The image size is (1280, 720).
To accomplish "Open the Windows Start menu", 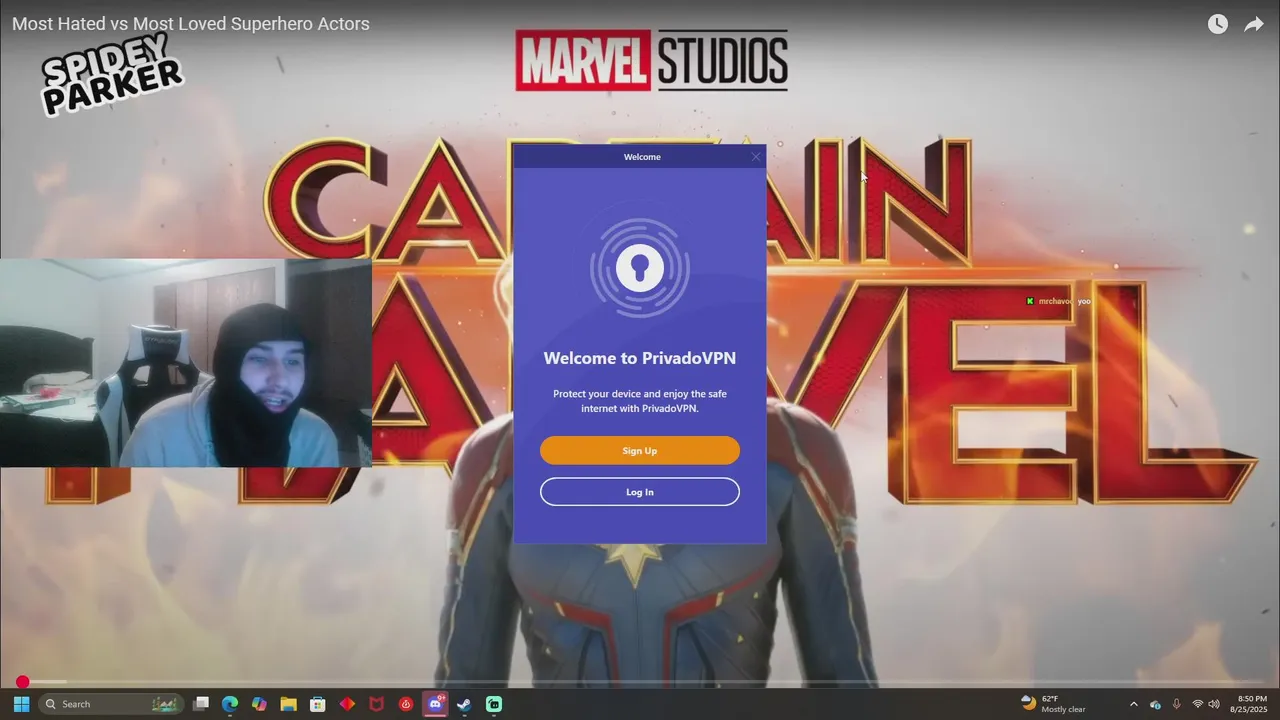I will [21, 704].
